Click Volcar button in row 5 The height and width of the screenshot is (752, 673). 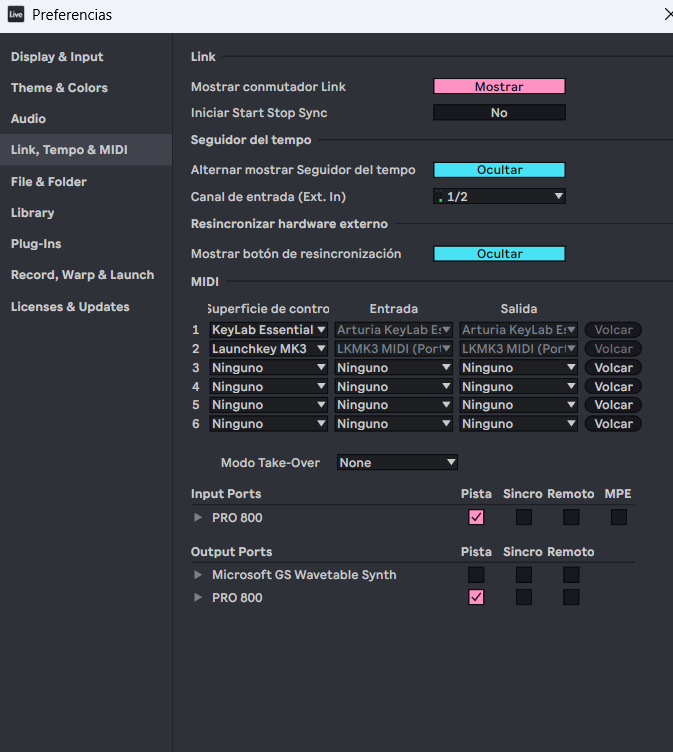pyautogui.click(x=613, y=405)
